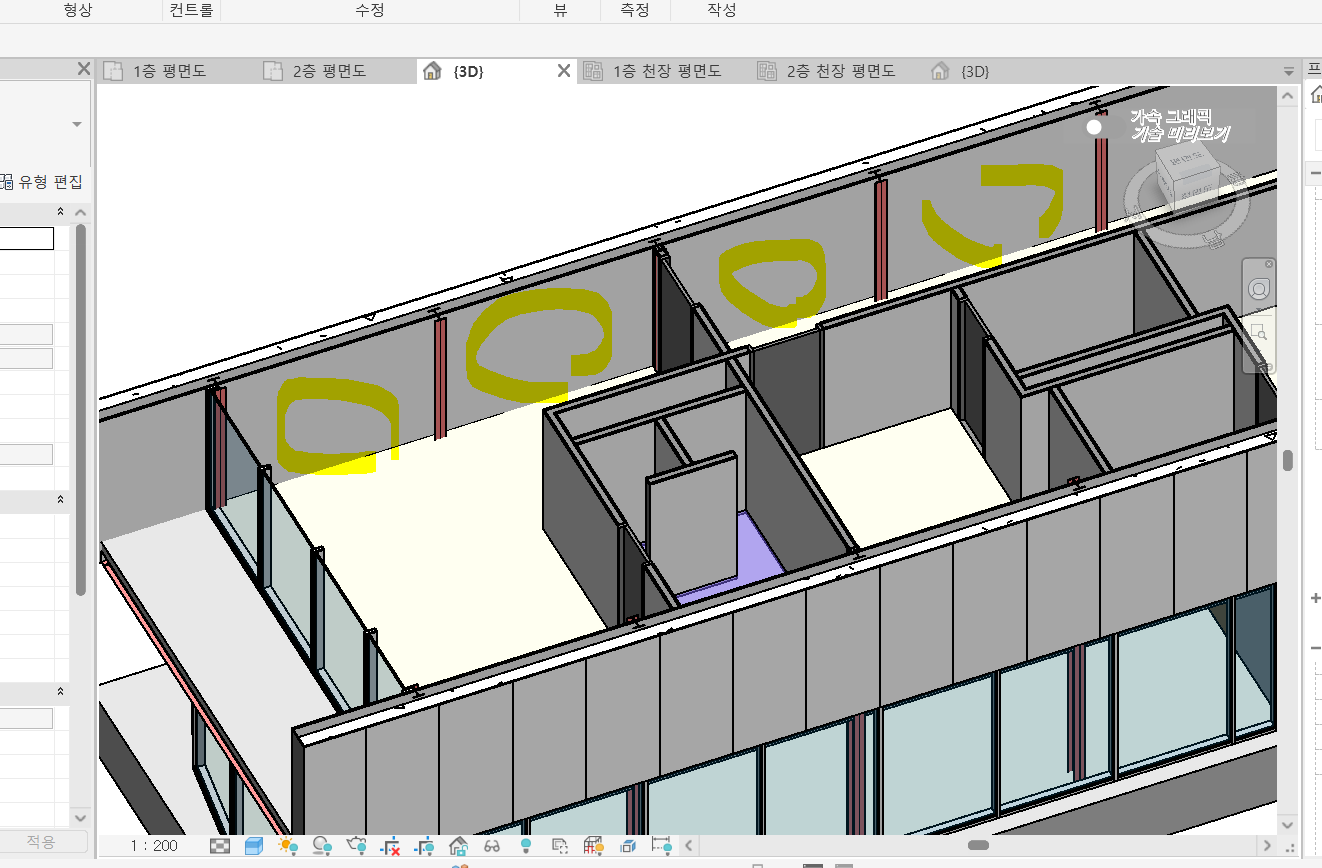Close the active {3D} view tab
Viewport: 1322px width, 868px height.
pyautogui.click(x=564, y=71)
